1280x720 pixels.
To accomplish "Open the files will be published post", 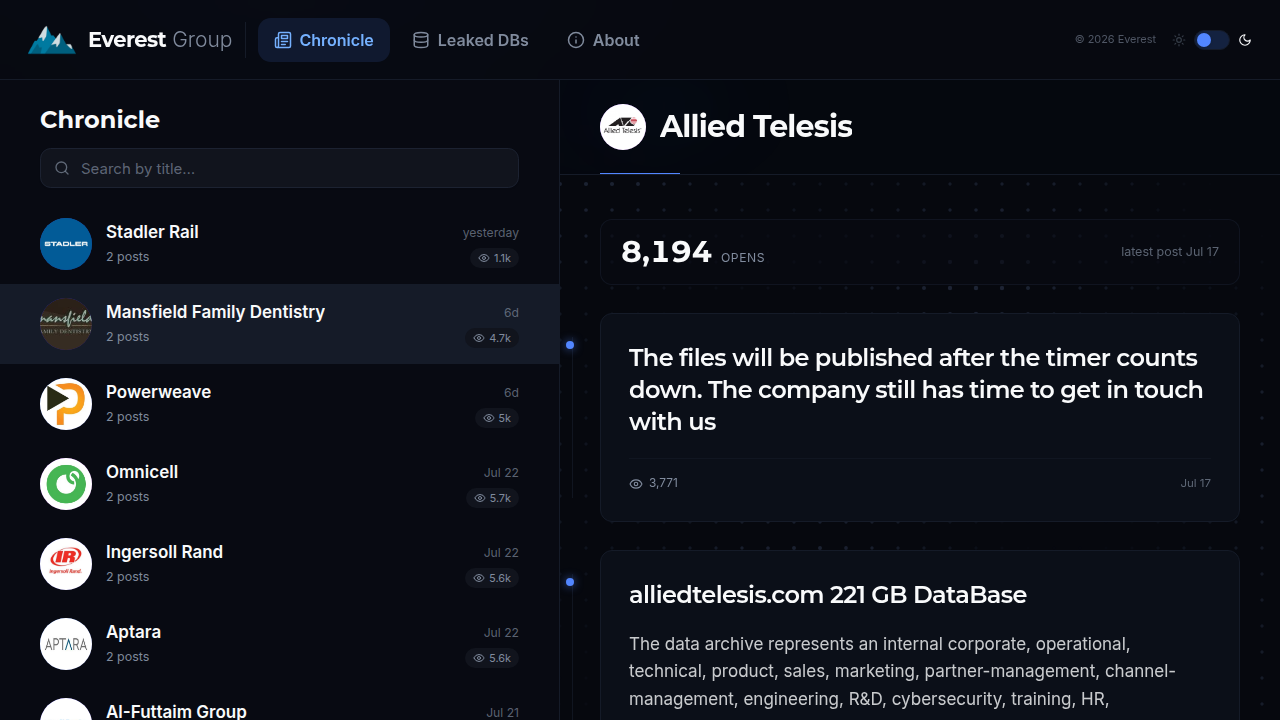I will [x=920, y=418].
